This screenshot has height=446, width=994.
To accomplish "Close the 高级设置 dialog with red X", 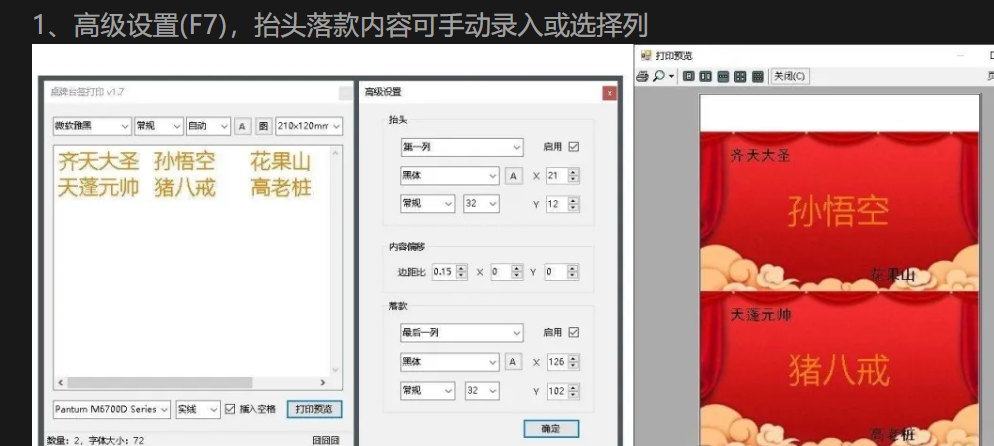I will 609,93.
